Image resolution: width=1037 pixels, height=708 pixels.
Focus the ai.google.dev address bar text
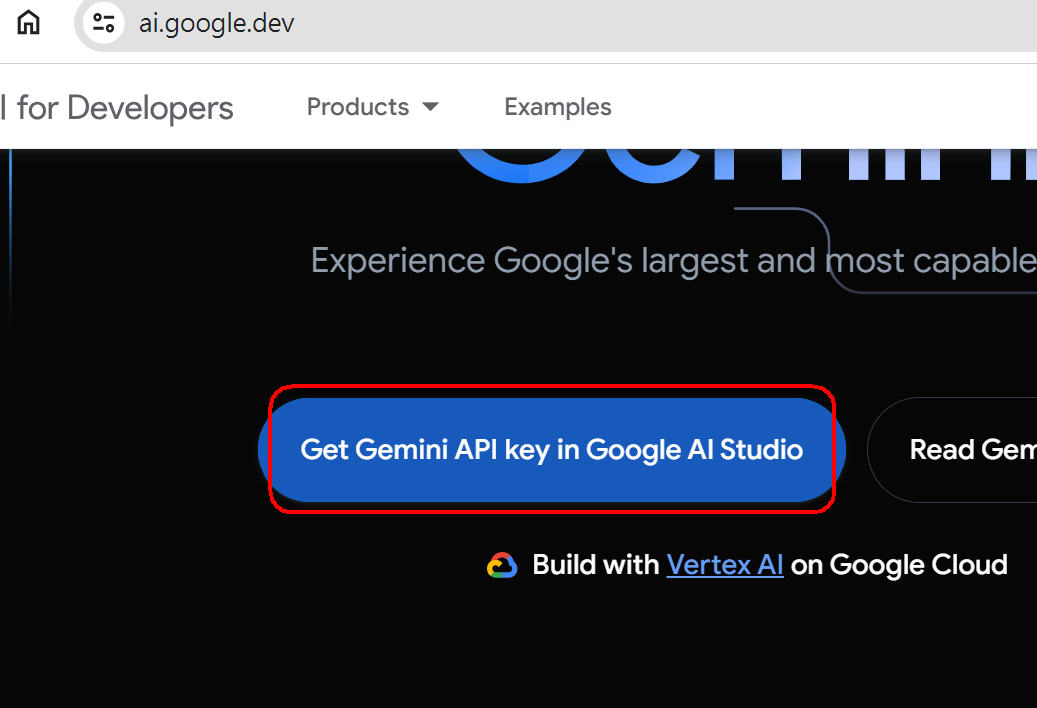(216, 24)
